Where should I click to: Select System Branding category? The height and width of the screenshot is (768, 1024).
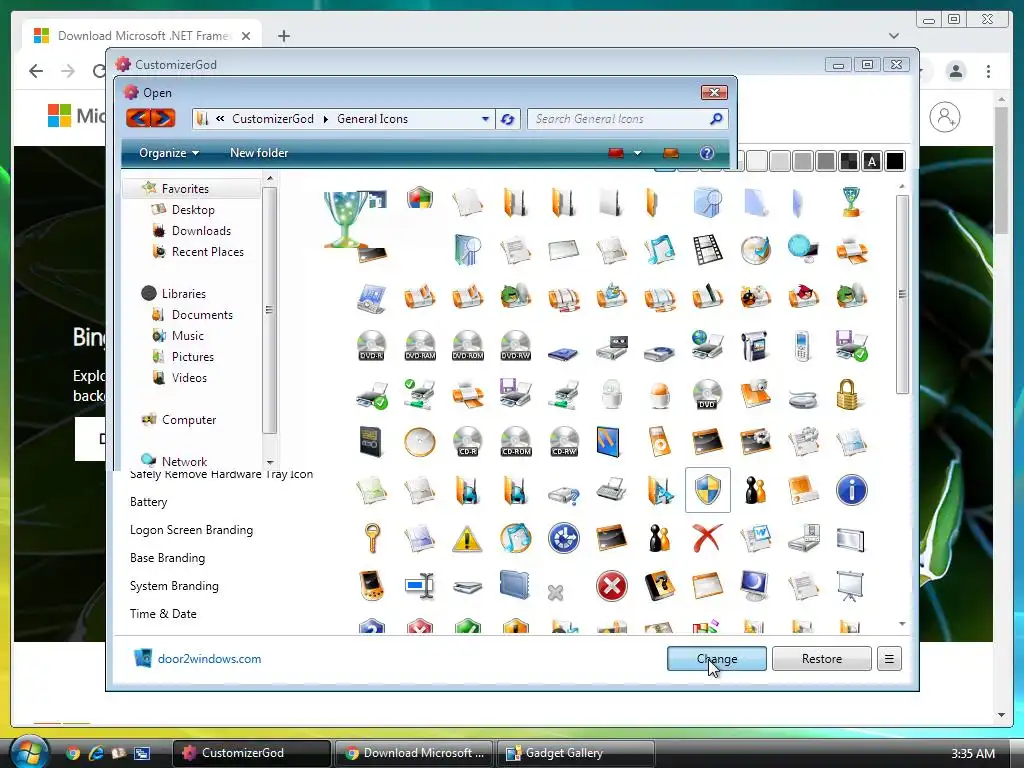tap(174, 586)
